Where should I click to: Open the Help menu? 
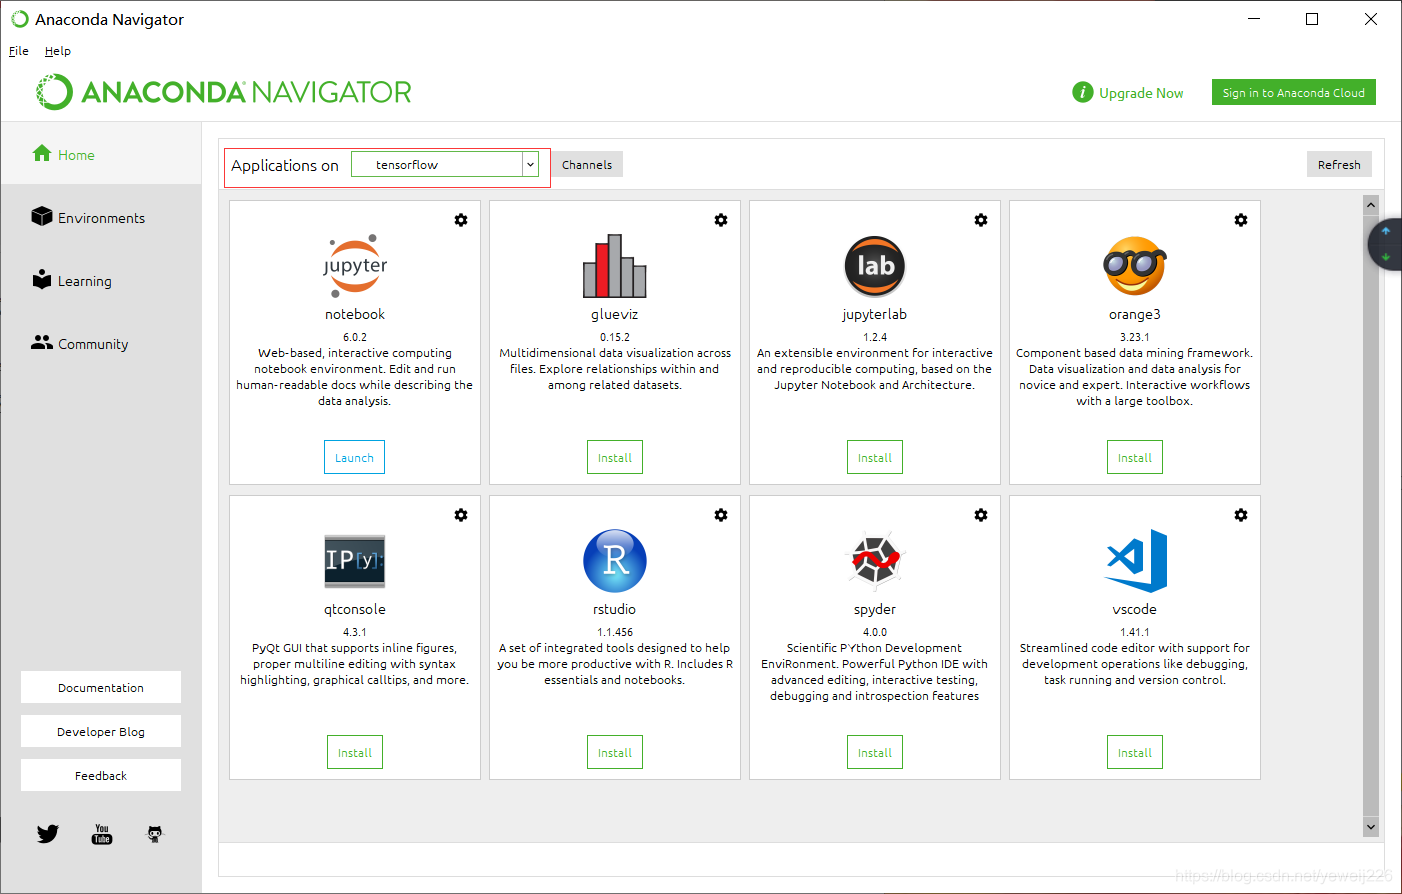tap(58, 51)
